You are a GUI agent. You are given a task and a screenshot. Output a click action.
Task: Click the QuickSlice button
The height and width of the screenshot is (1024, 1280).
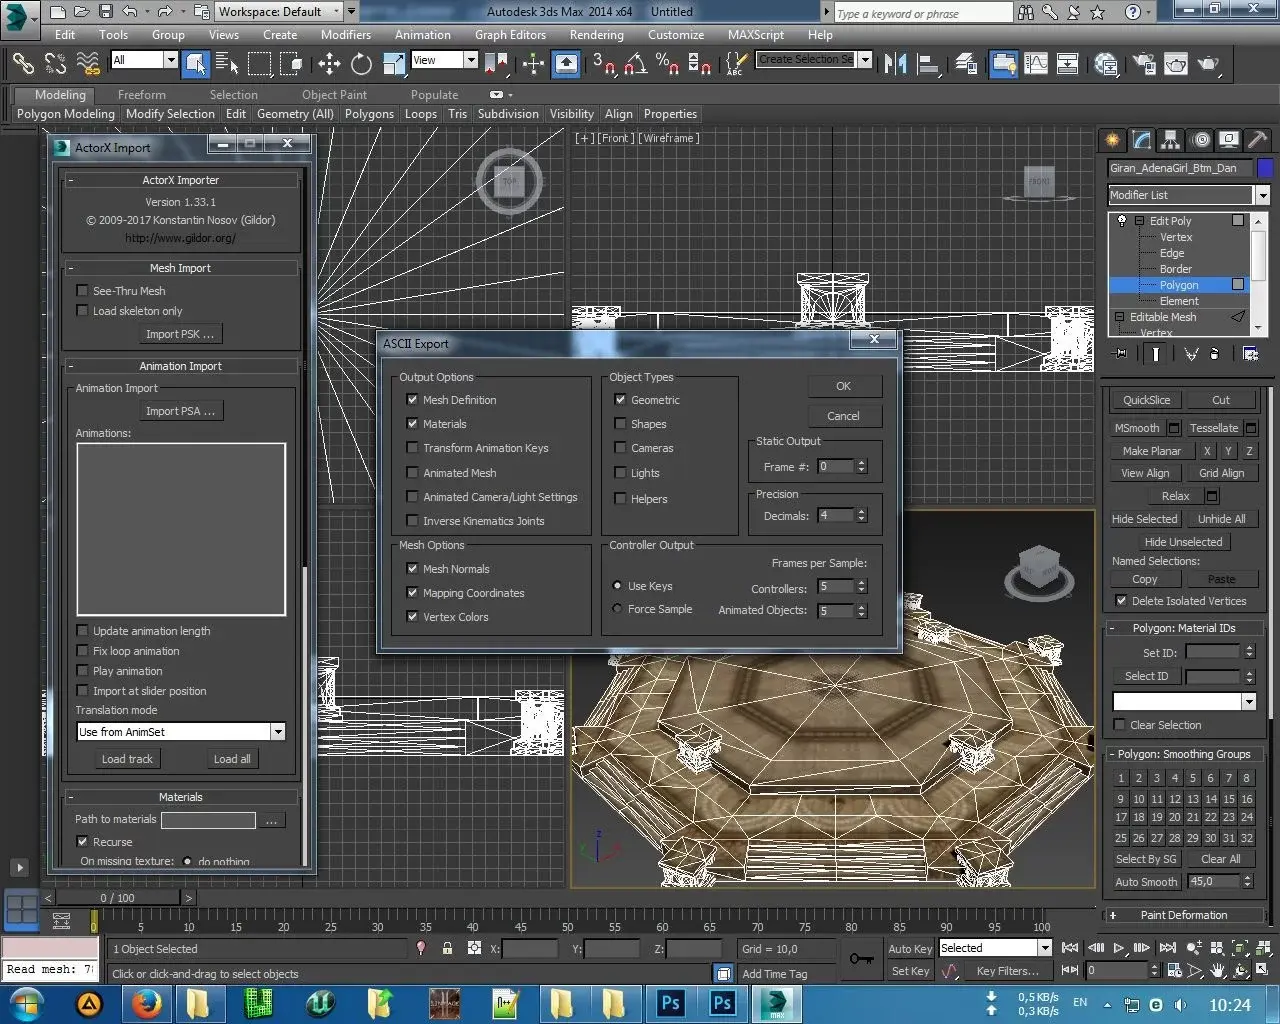[1146, 400]
